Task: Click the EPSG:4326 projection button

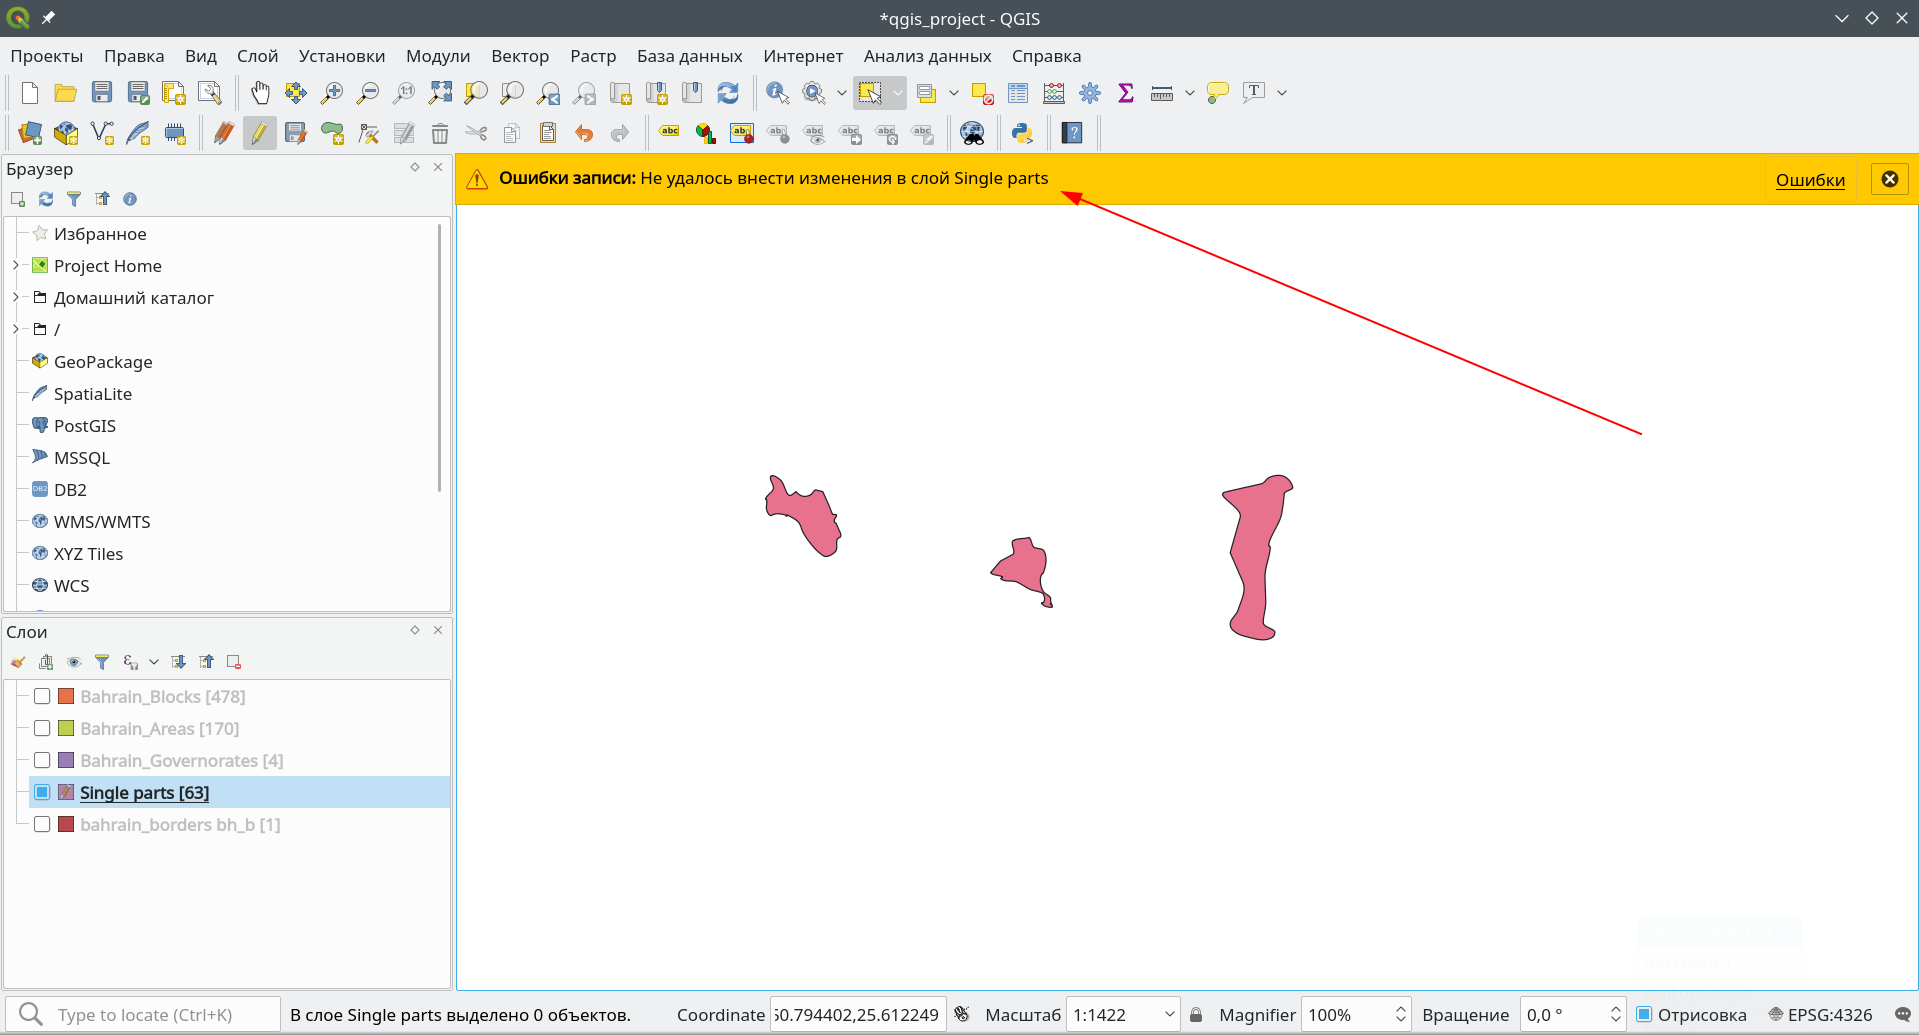Action: (1820, 1014)
